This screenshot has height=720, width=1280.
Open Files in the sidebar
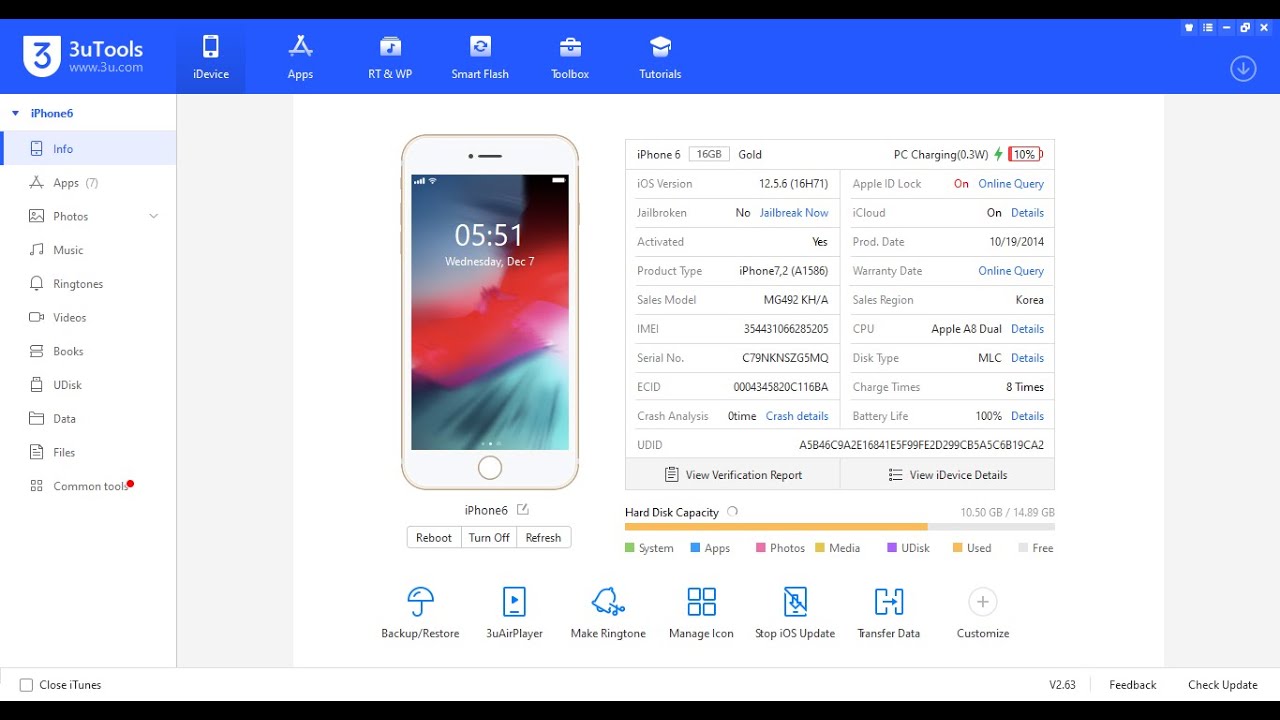(88, 452)
